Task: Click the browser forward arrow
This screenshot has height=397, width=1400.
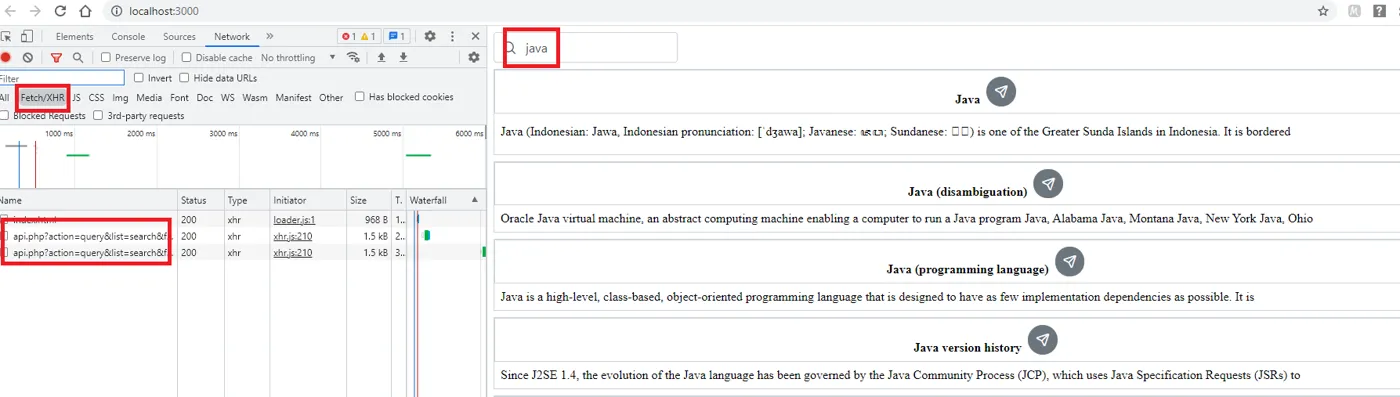Action: (36, 11)
